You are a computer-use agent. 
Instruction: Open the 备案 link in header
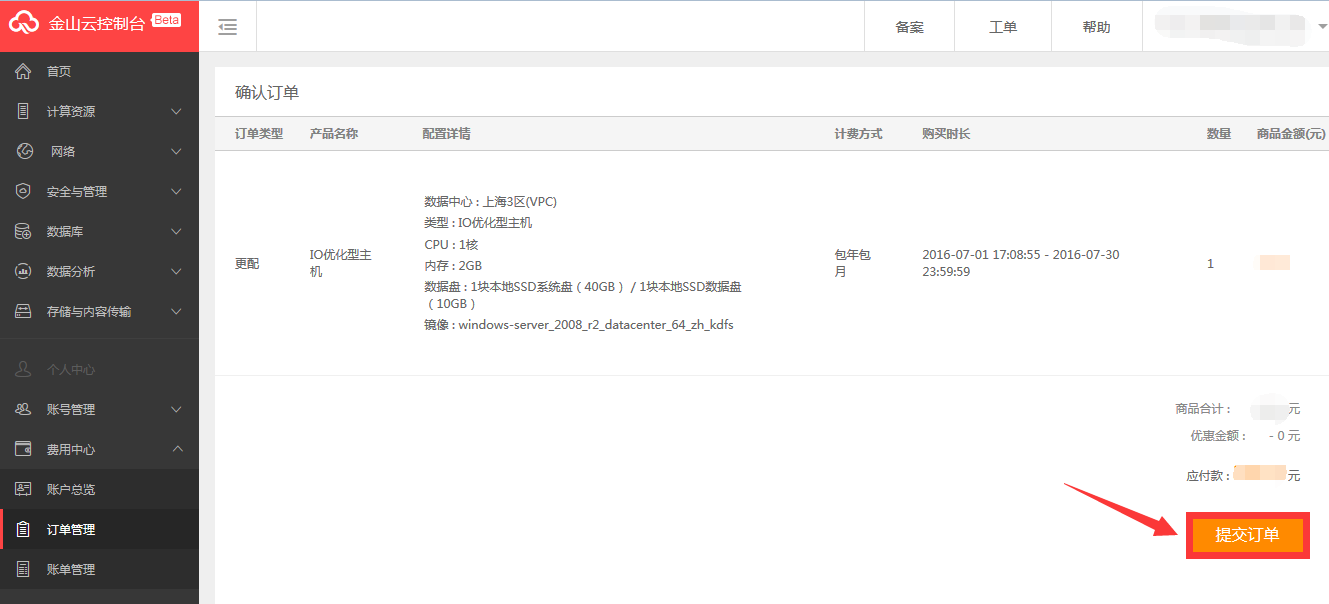[x=909, y=27]
